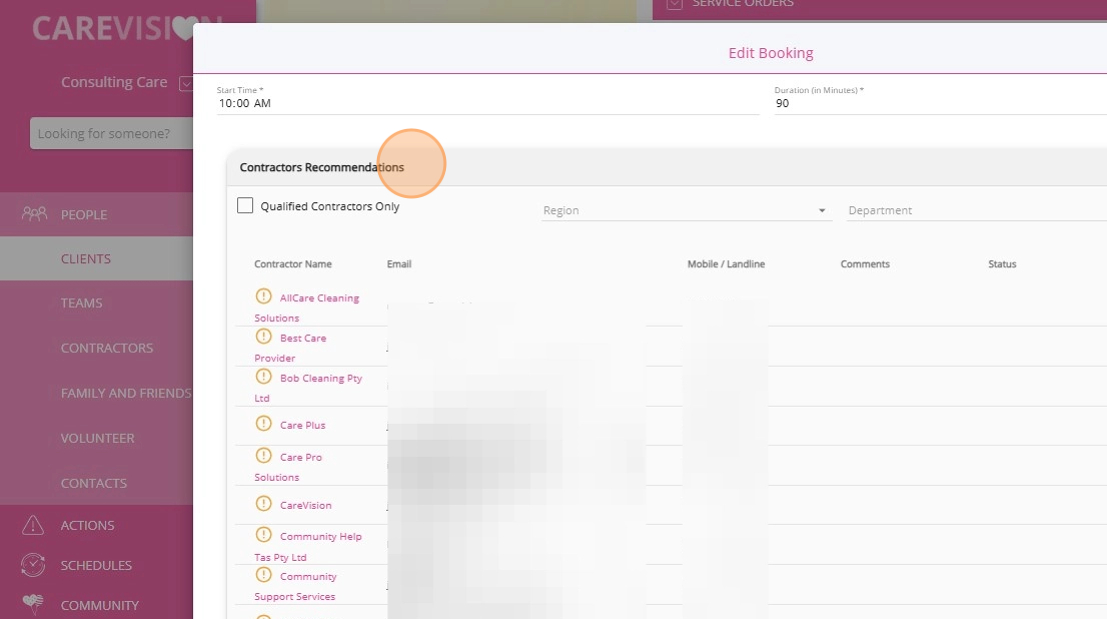The image size is (1107, 619).
Task: Click the Start Time field
Action: pyautogui.click(x=487, y=103)
